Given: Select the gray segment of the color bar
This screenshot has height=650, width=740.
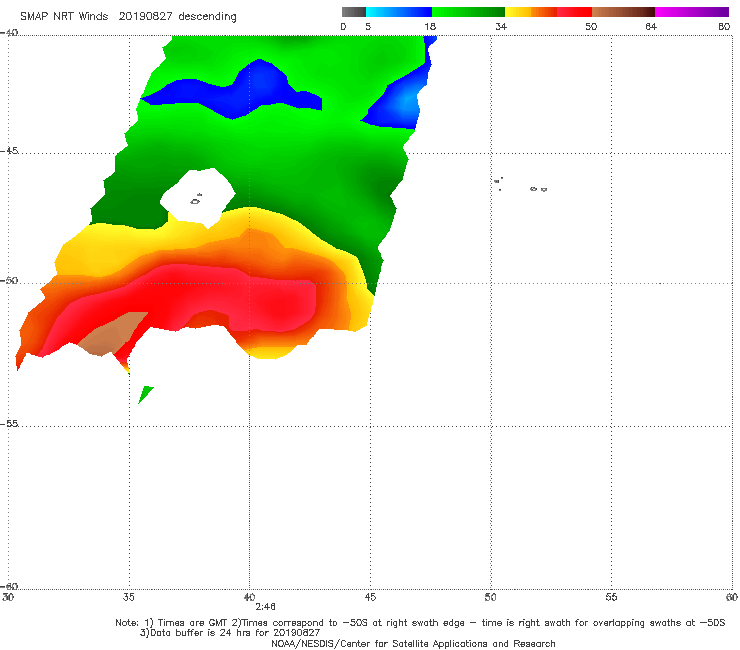Looking at the screenshot, I should [x=354, y=12].
